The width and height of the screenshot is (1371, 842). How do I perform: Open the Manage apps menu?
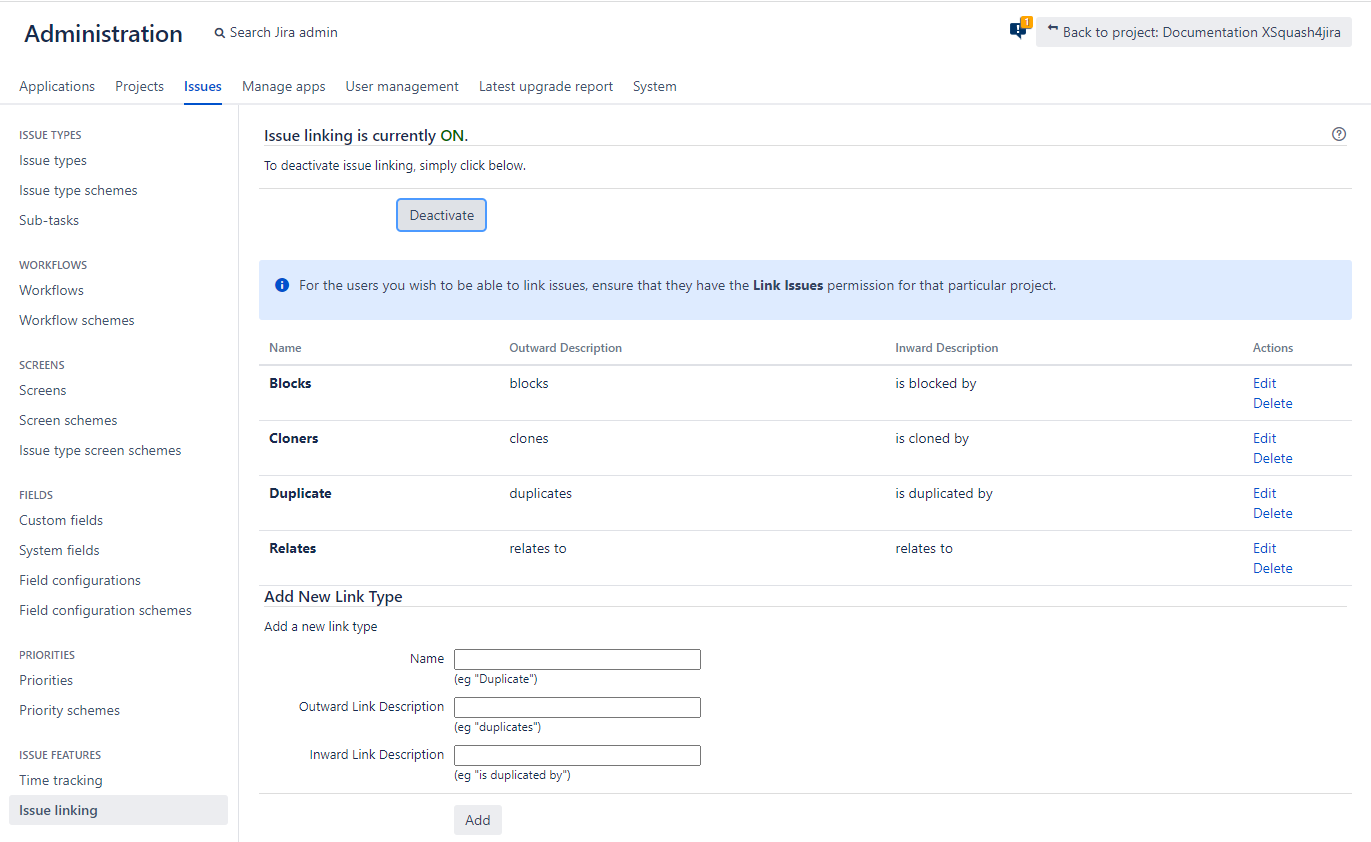click(283, 86)
